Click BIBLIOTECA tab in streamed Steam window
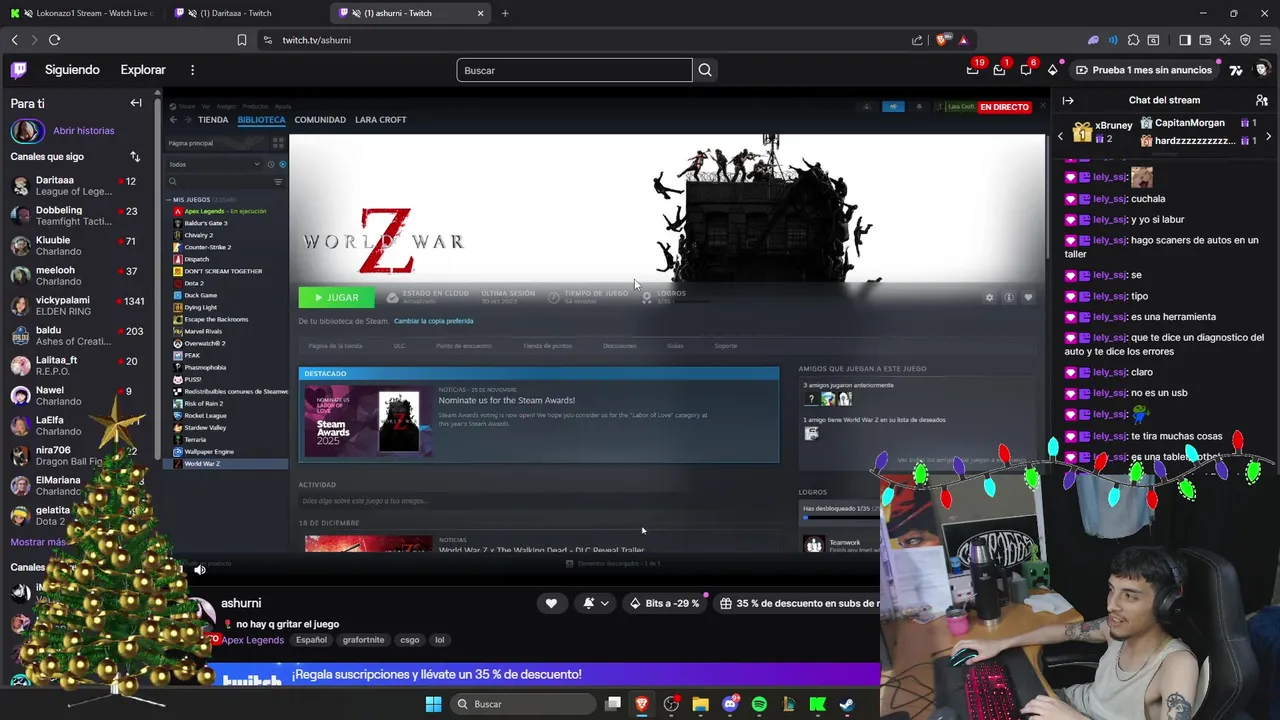 point(261,120)
